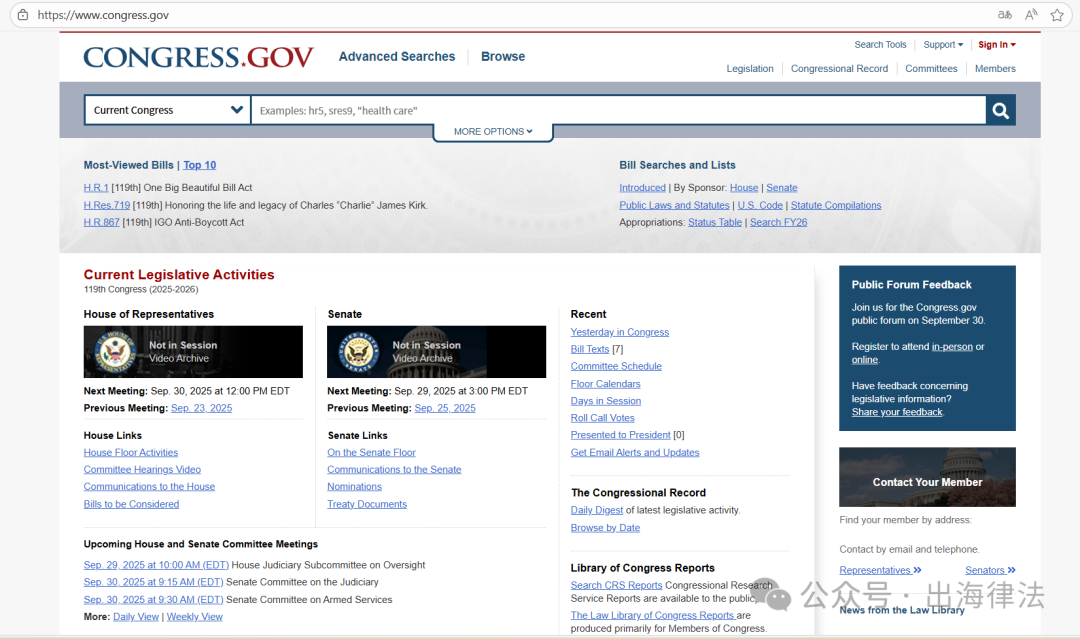Click the Search FY26 link
Screen dimensions: 1080x639
[x=778, y=222]
